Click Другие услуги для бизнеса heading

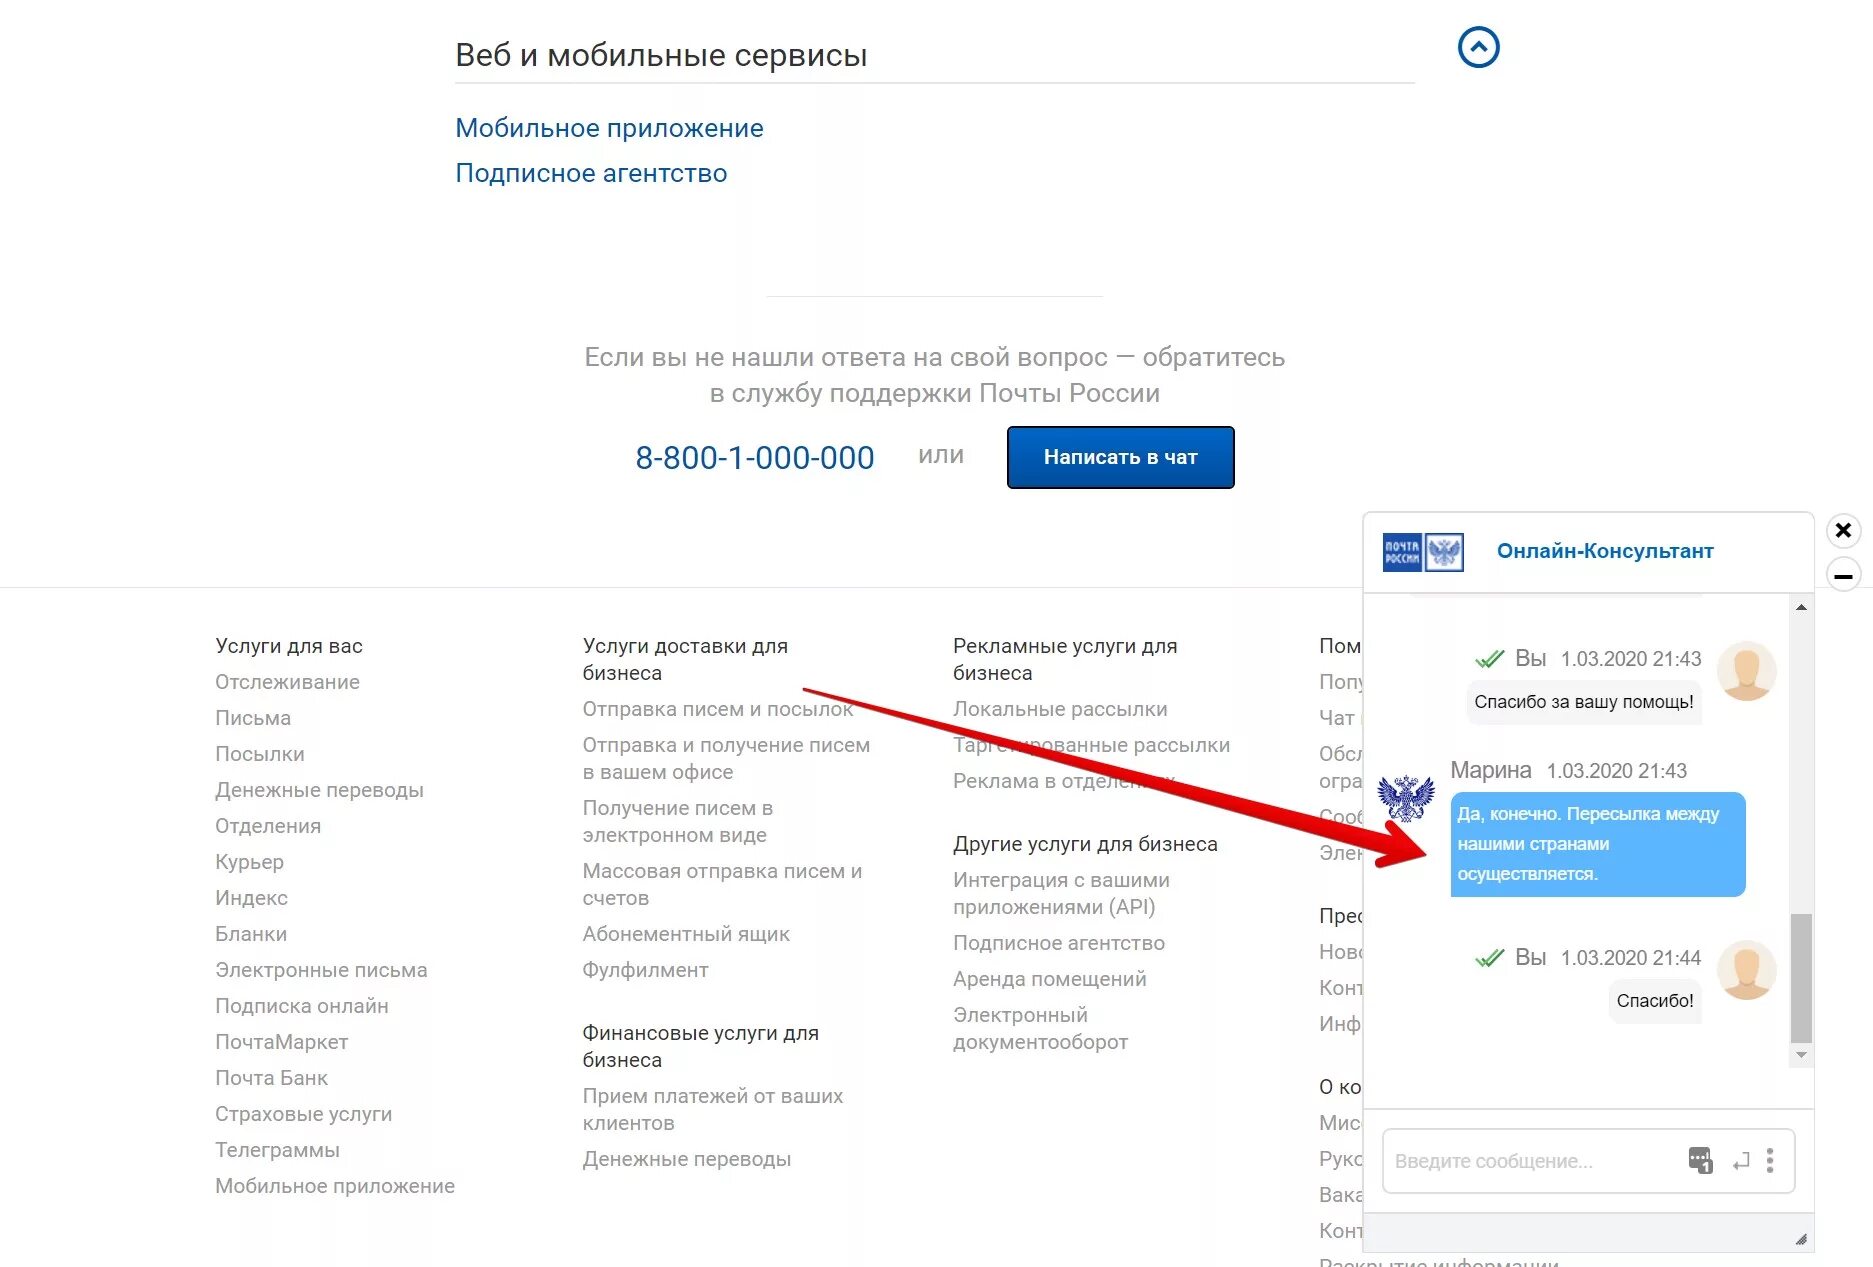(x=1085, y=844)
